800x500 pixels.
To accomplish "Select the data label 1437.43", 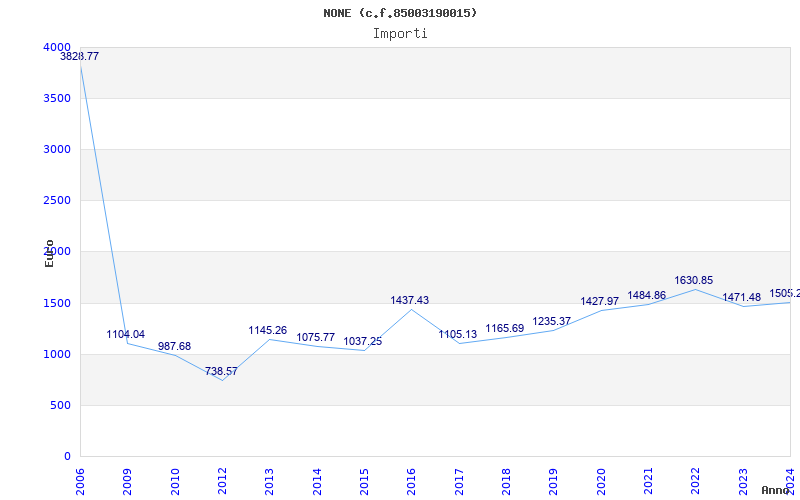I will pos(410,301).
